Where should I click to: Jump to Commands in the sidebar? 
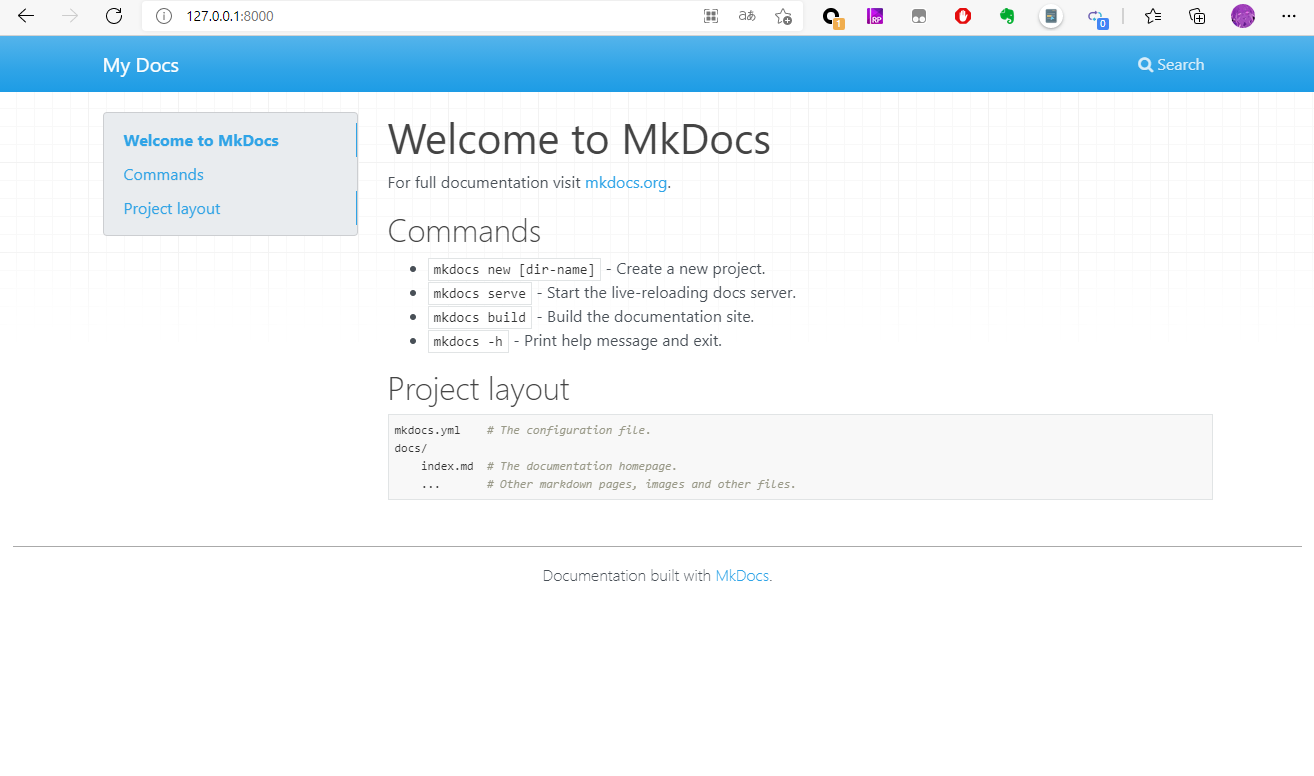coord(163,175)
